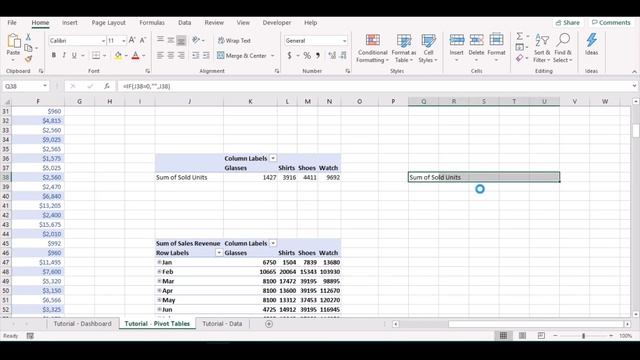
Task: Switch to the Page Layout tab
Action: (x=109, y=22)
